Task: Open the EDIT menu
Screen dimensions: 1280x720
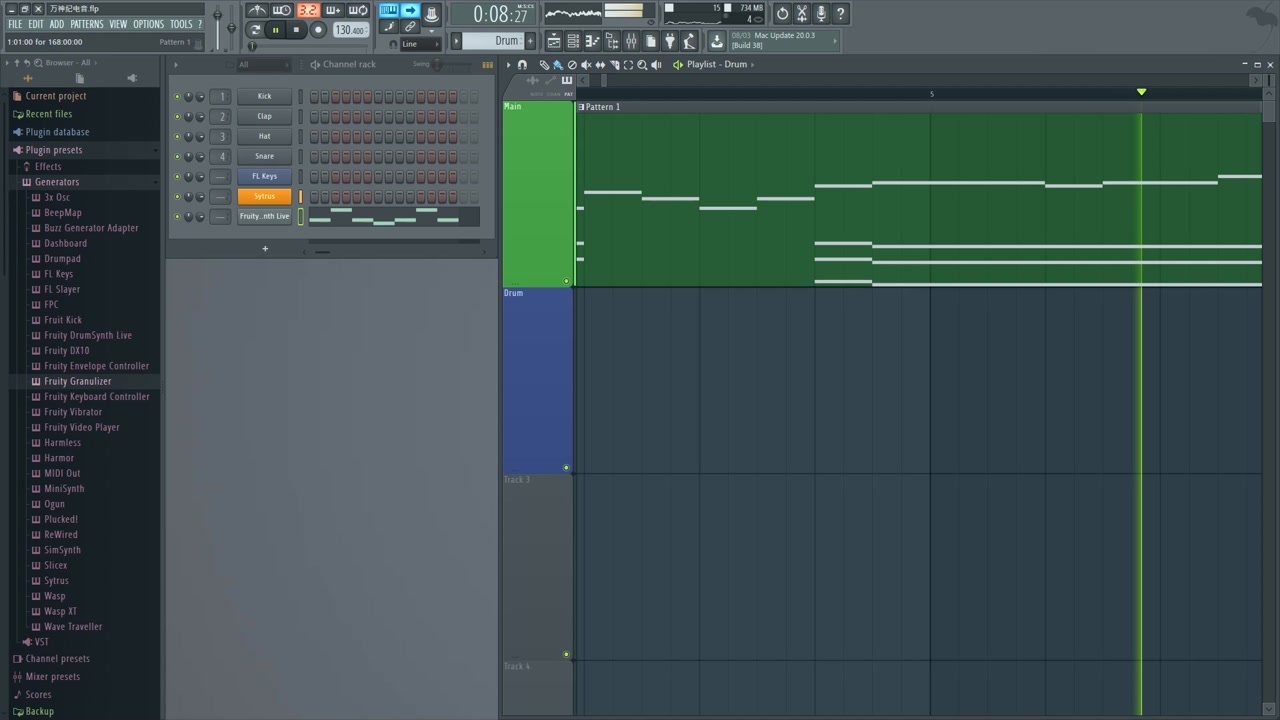Action: point(36,24)
